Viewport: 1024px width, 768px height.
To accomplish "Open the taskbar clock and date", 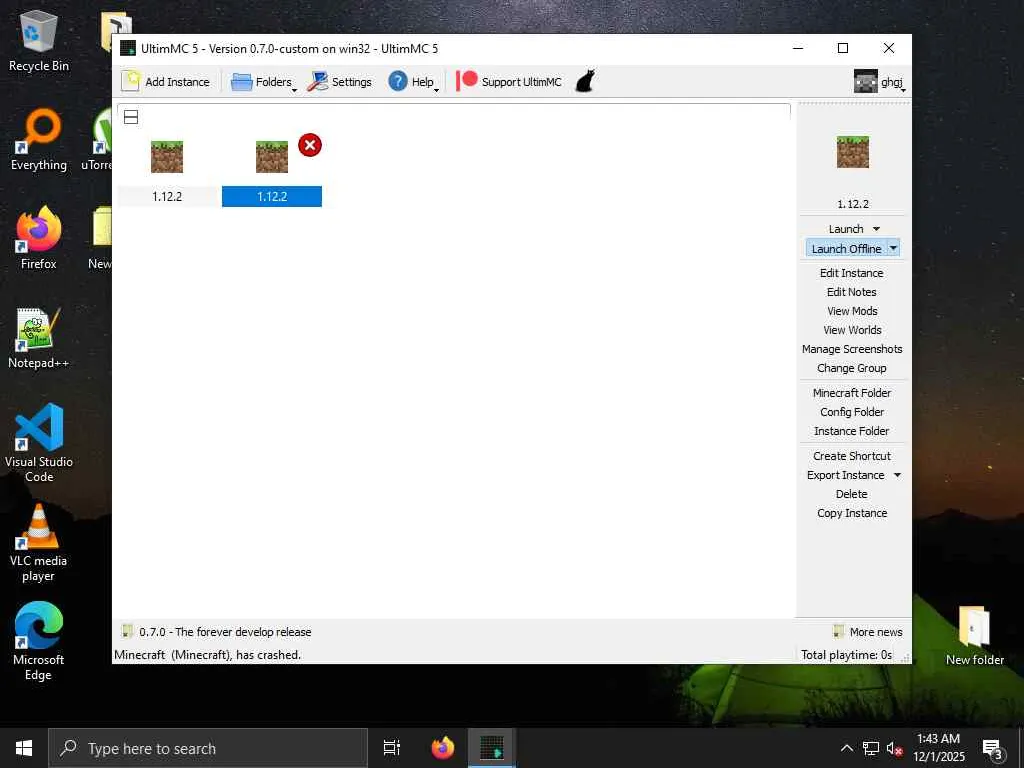I will [x=938, y=748].
